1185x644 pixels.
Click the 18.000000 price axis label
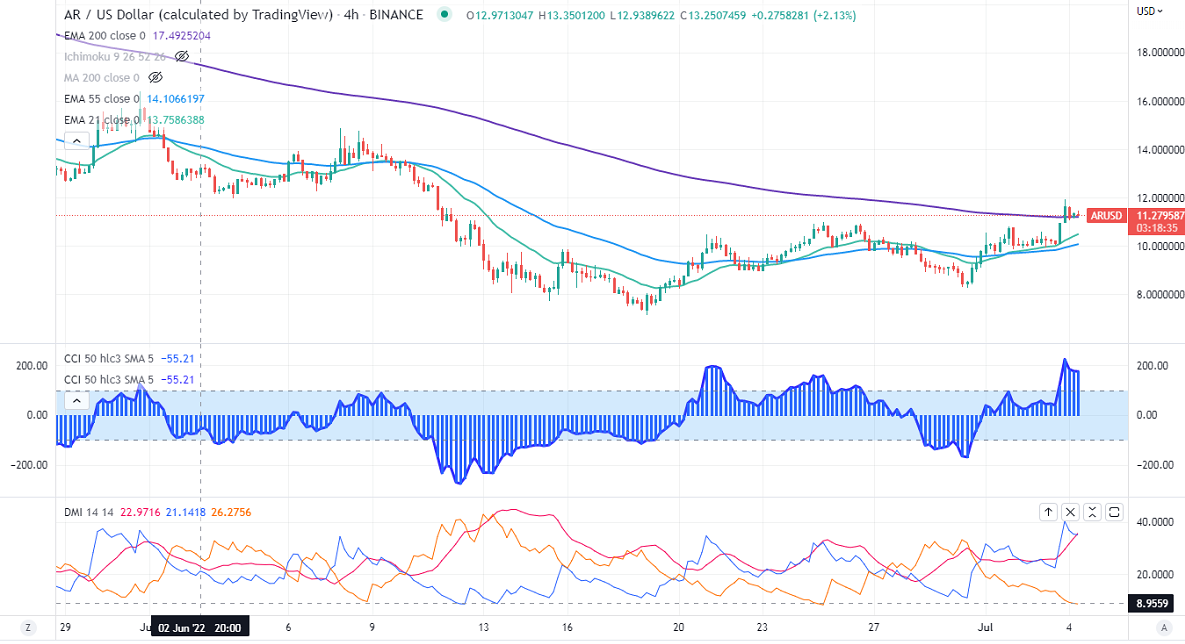[1160, 52]
